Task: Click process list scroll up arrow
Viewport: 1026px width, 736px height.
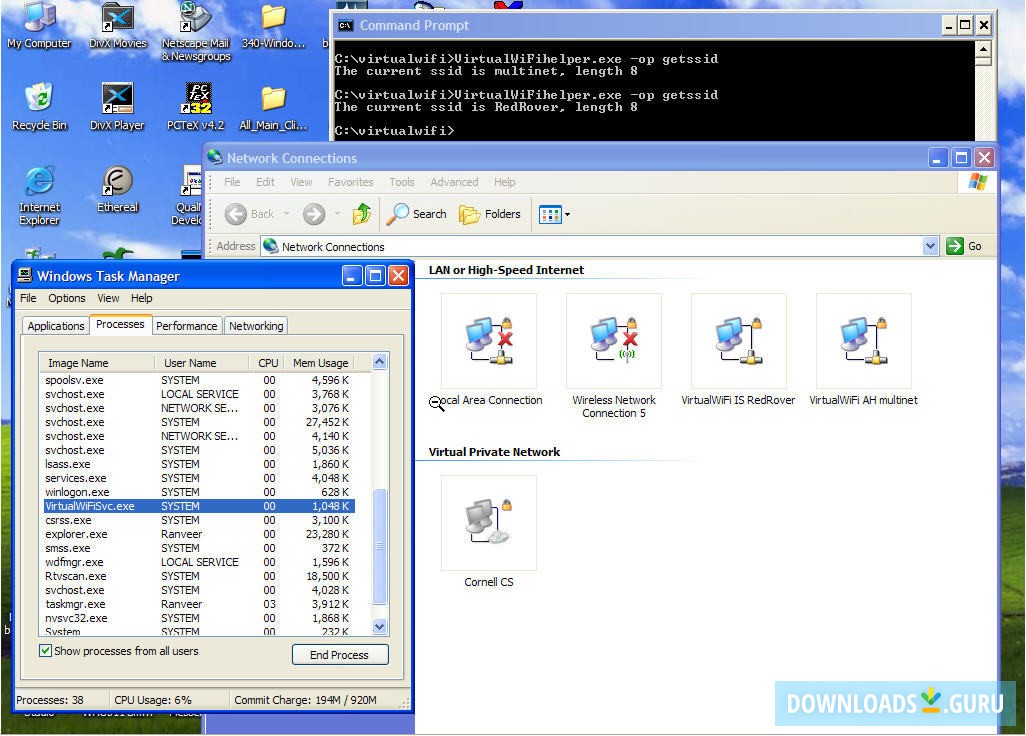Action: (380, 362)
